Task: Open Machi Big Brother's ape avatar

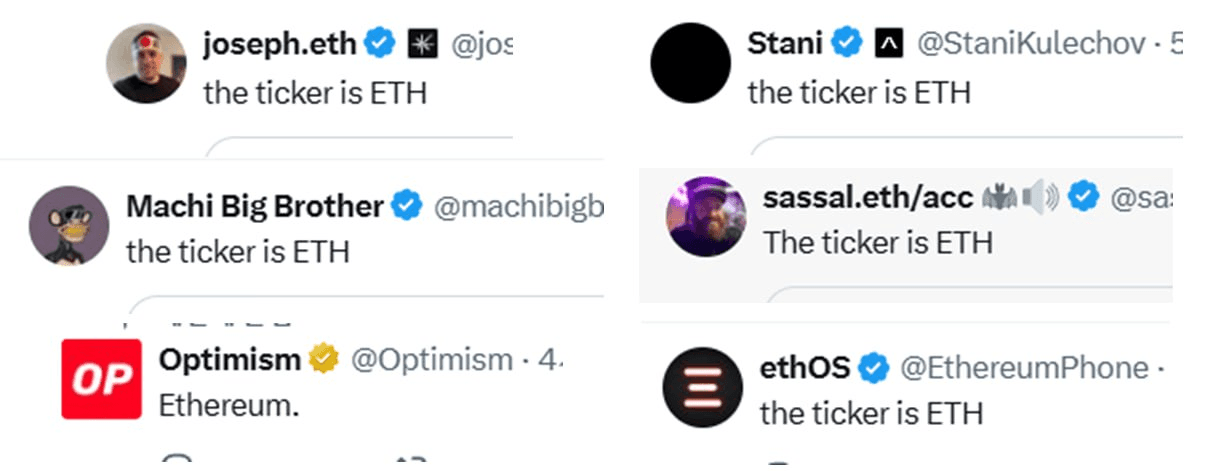Action: (x=69, y=225)
